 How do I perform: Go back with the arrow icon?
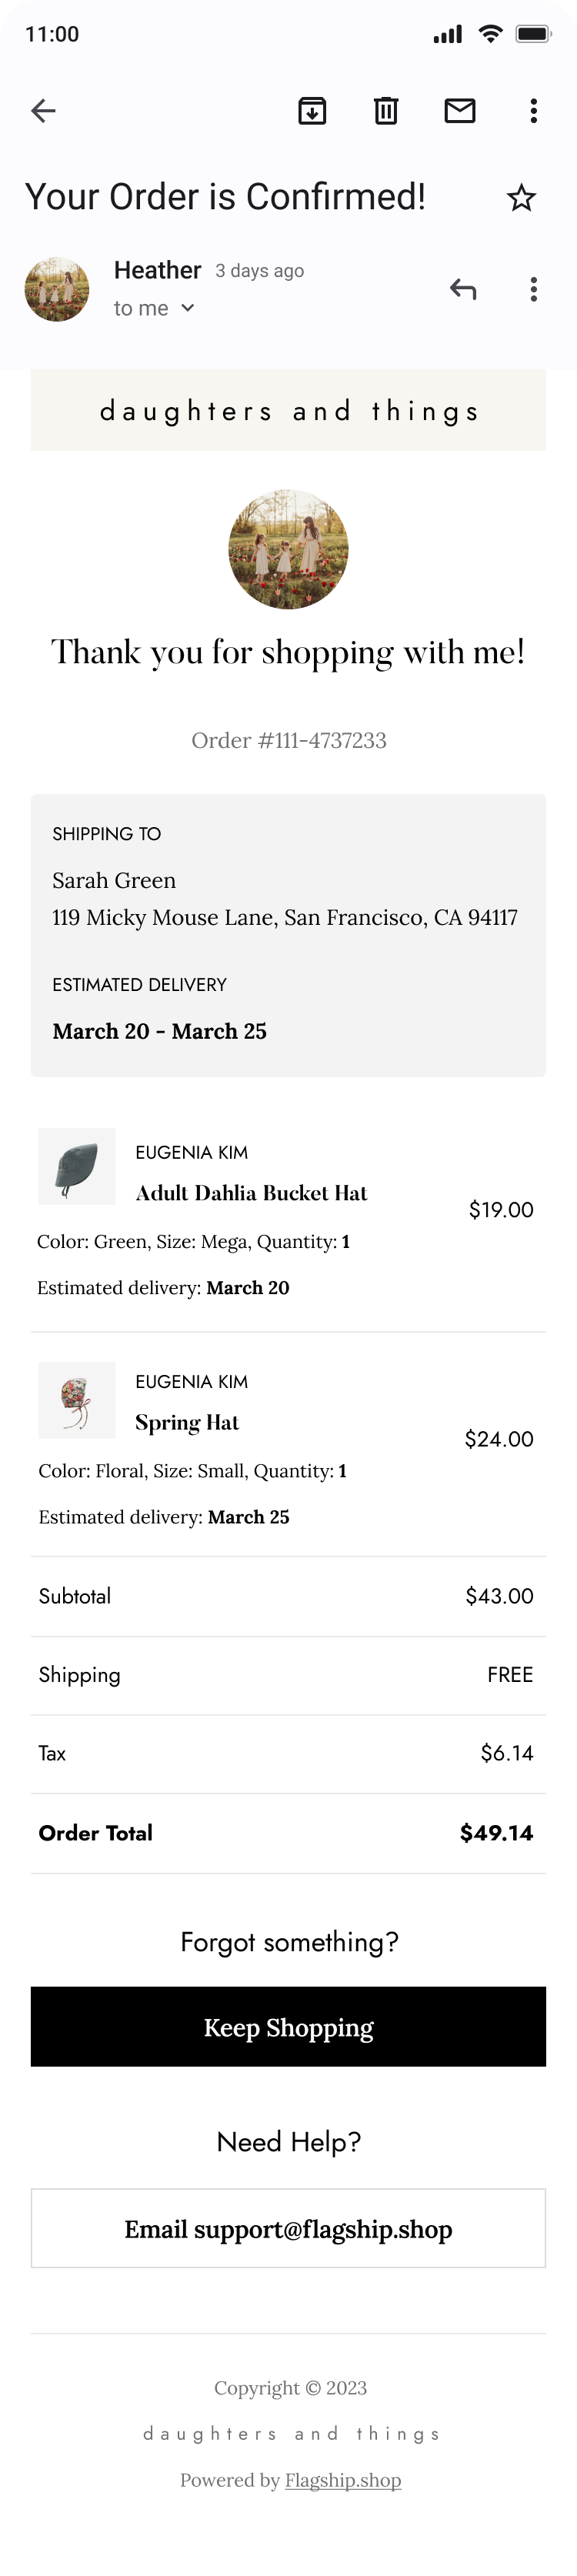43,111
